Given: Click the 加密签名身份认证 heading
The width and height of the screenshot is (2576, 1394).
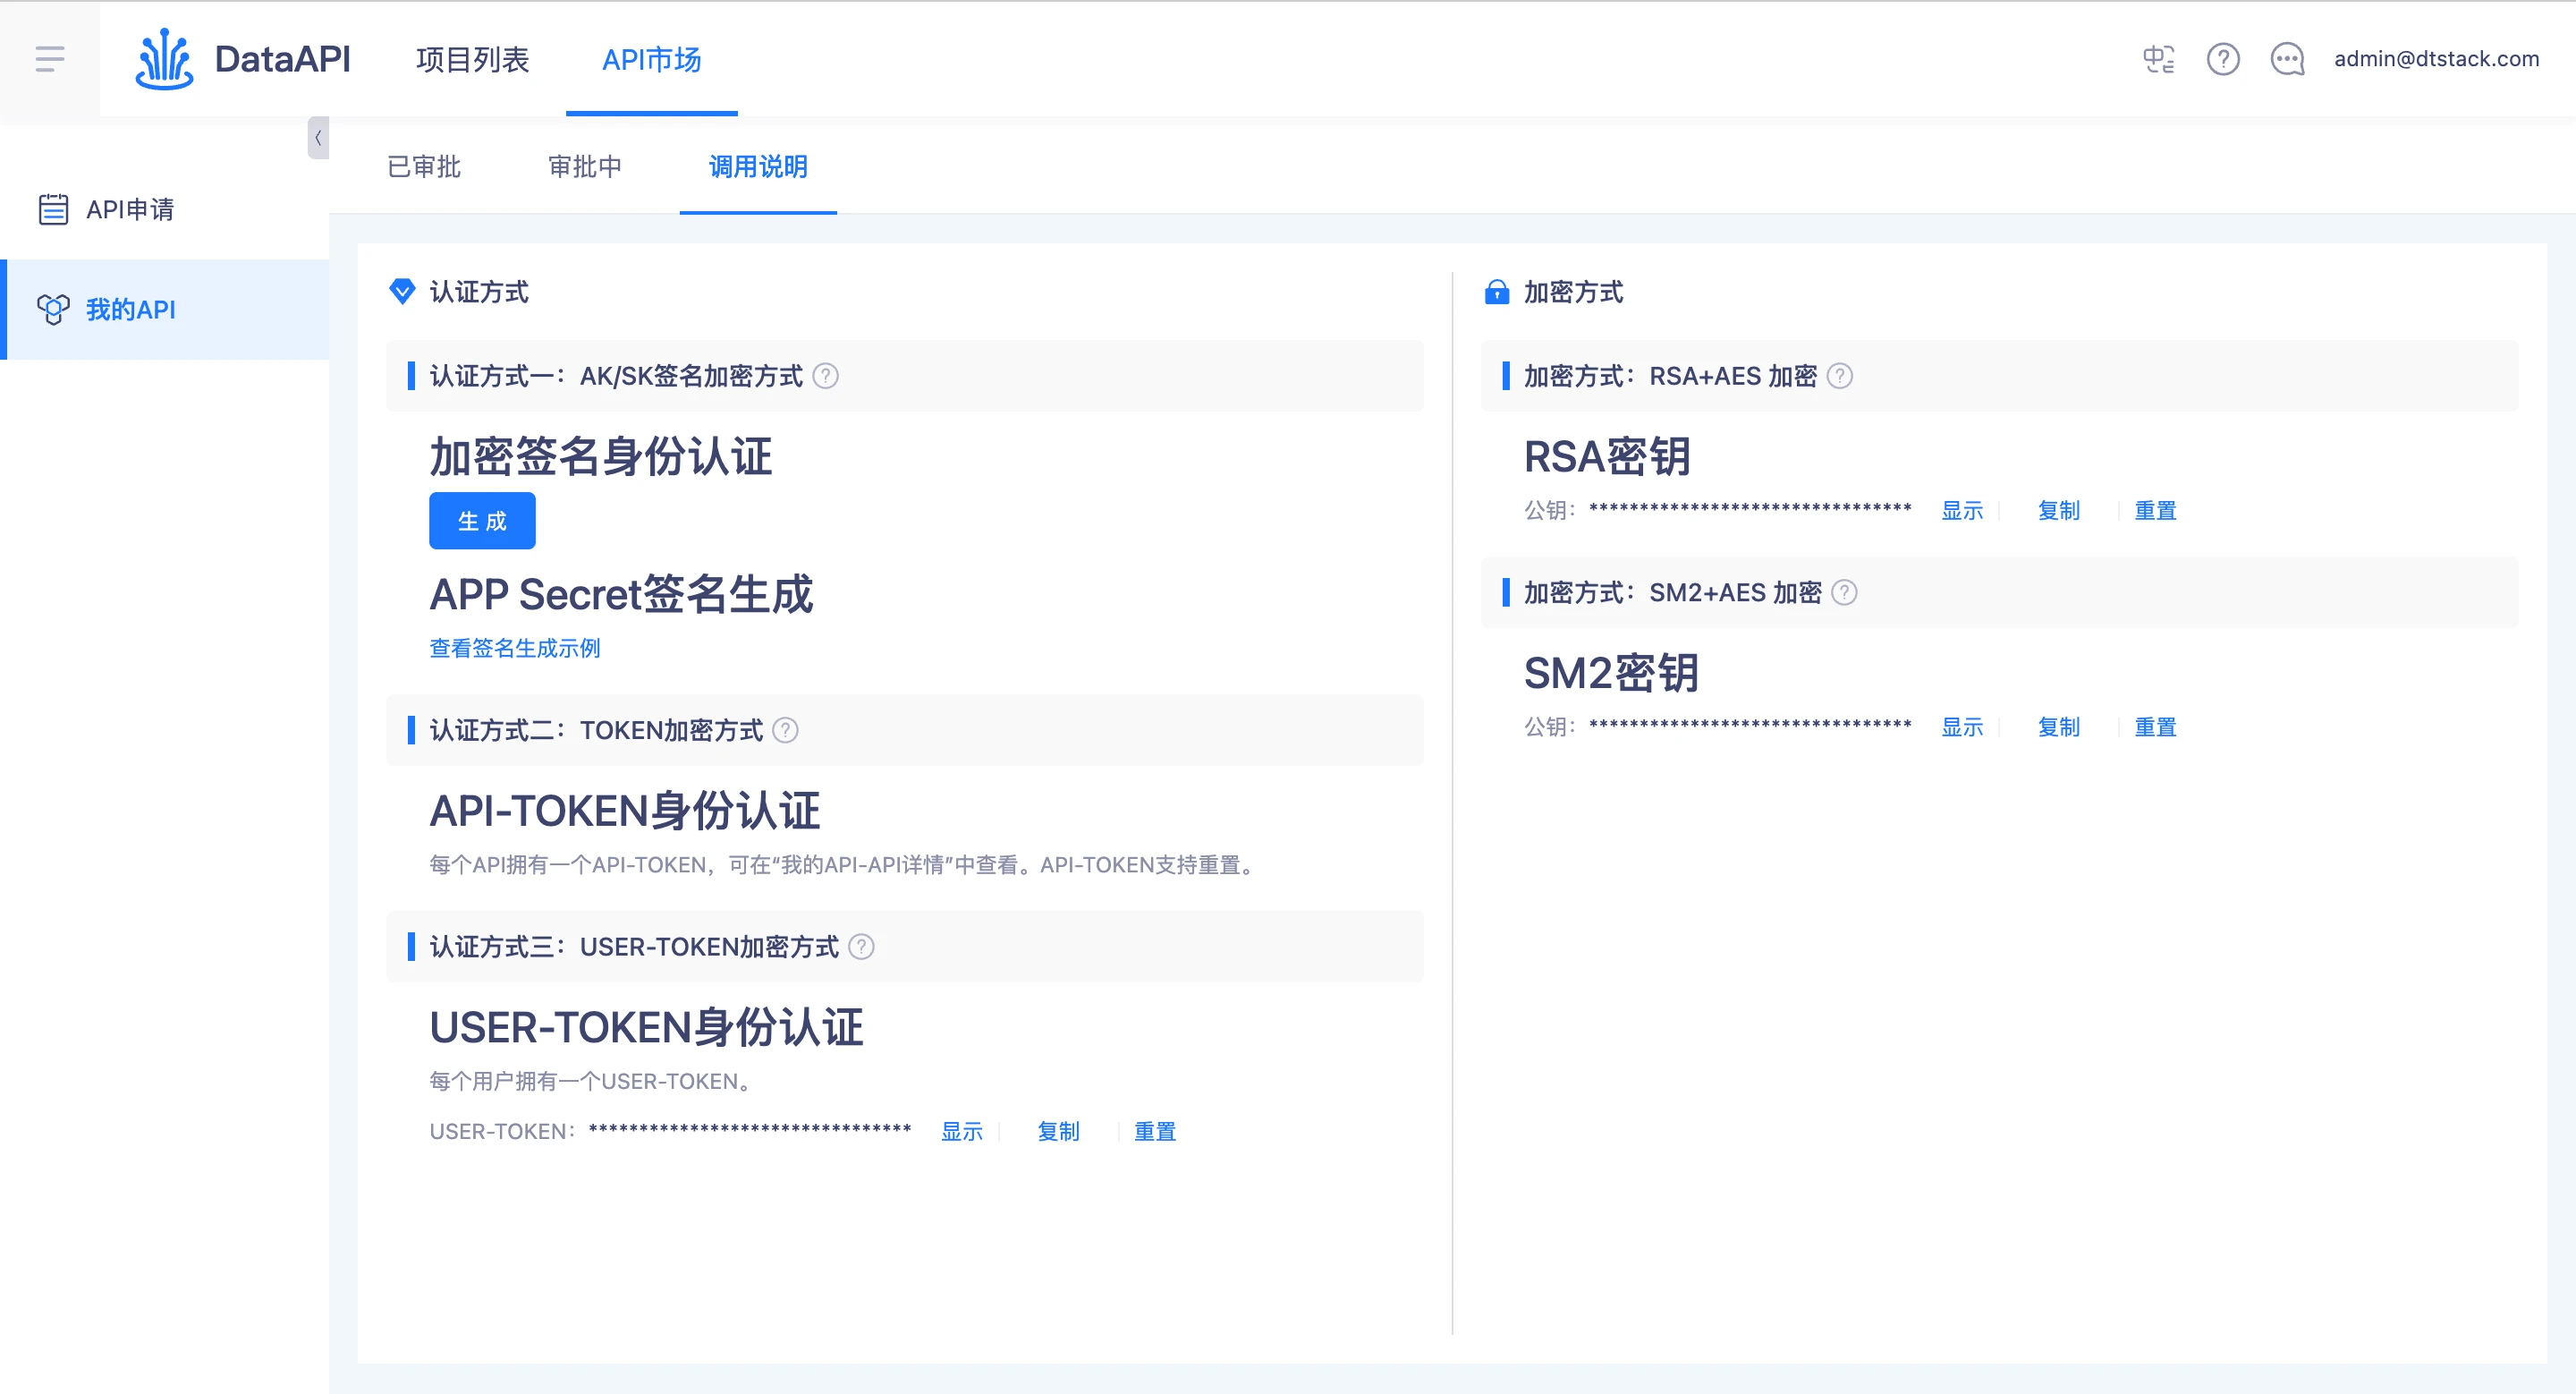Looking at the screenshot, I should point(601,456).
